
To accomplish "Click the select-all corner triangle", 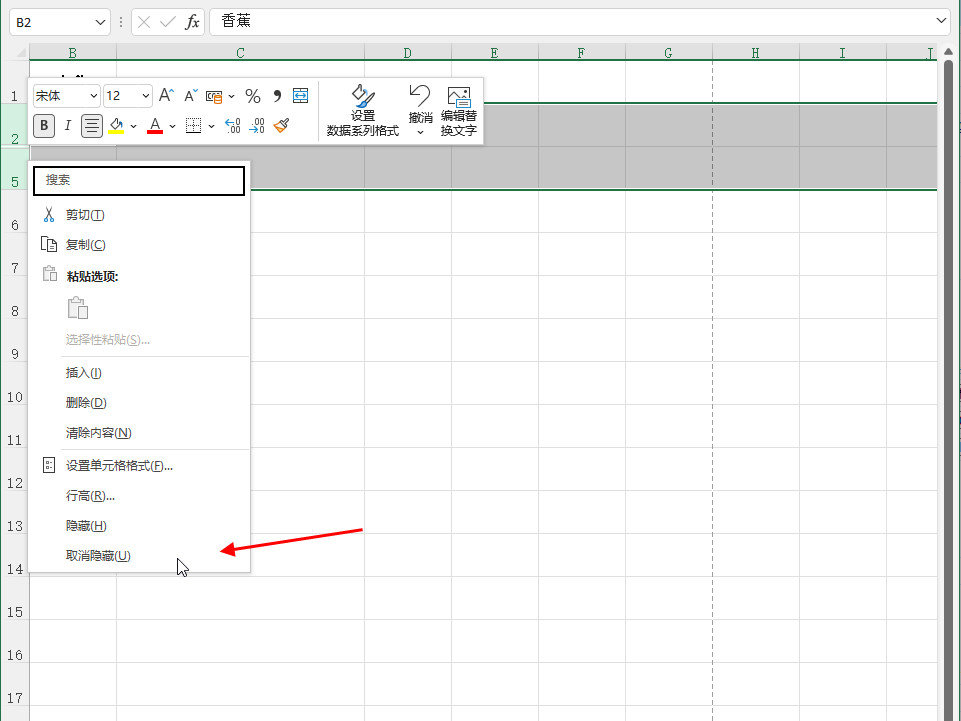I will click(20, 52).
